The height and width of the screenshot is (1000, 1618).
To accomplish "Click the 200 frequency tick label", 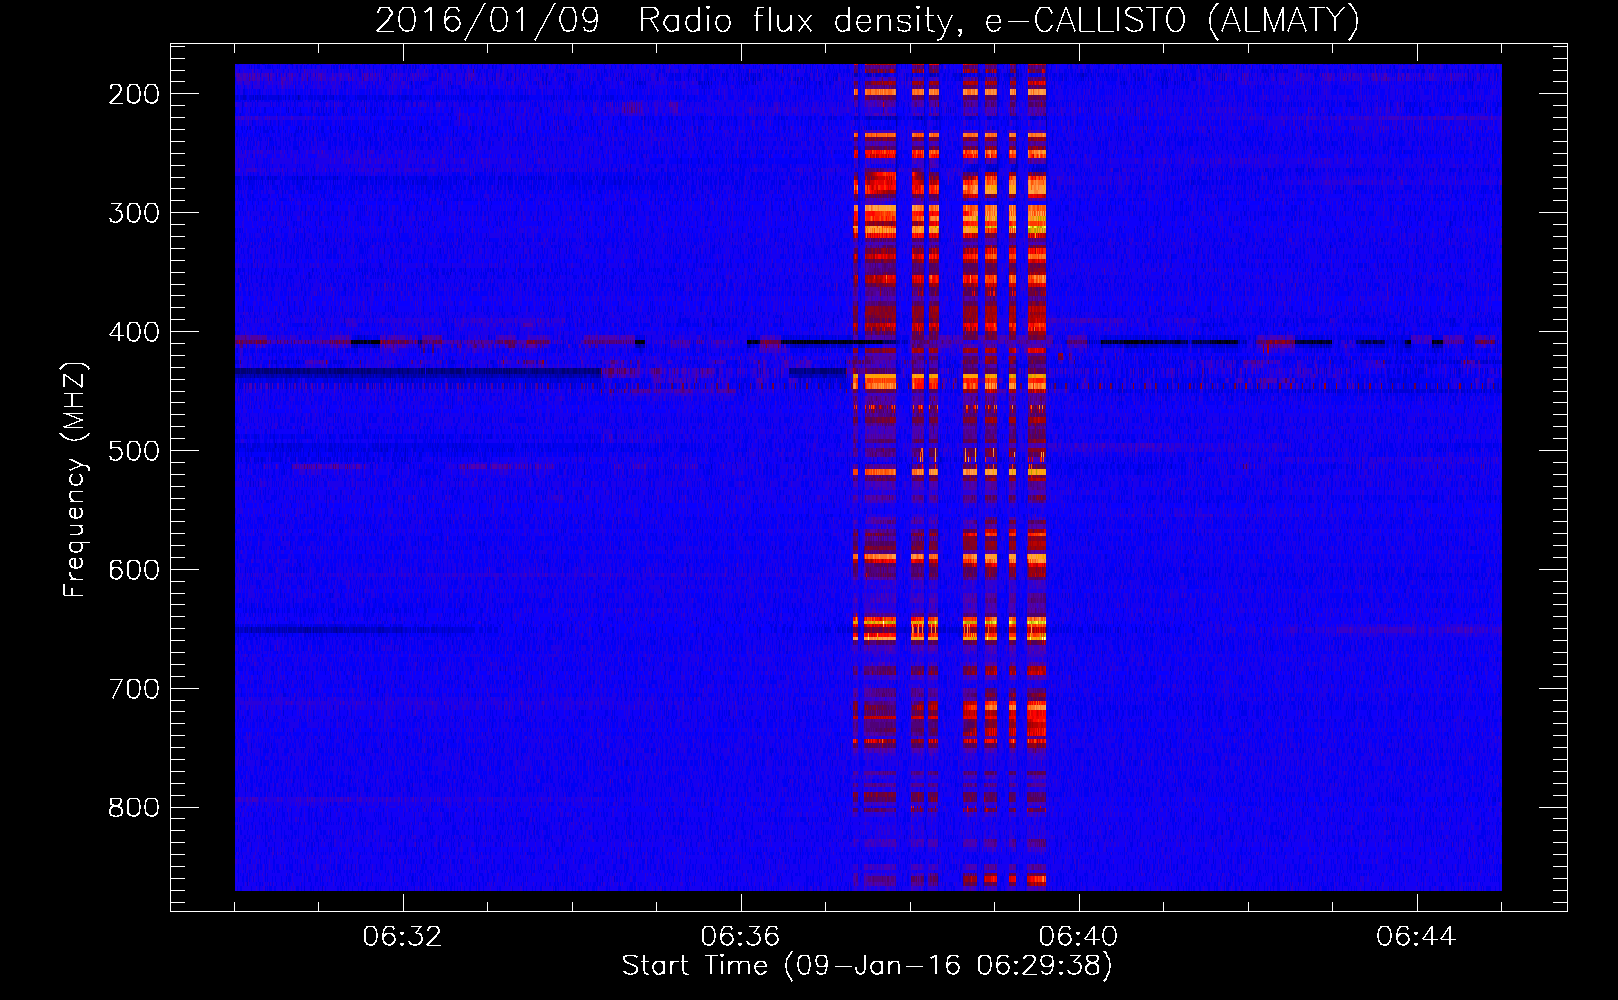I will pyautogui.click(x=134, y=94).
